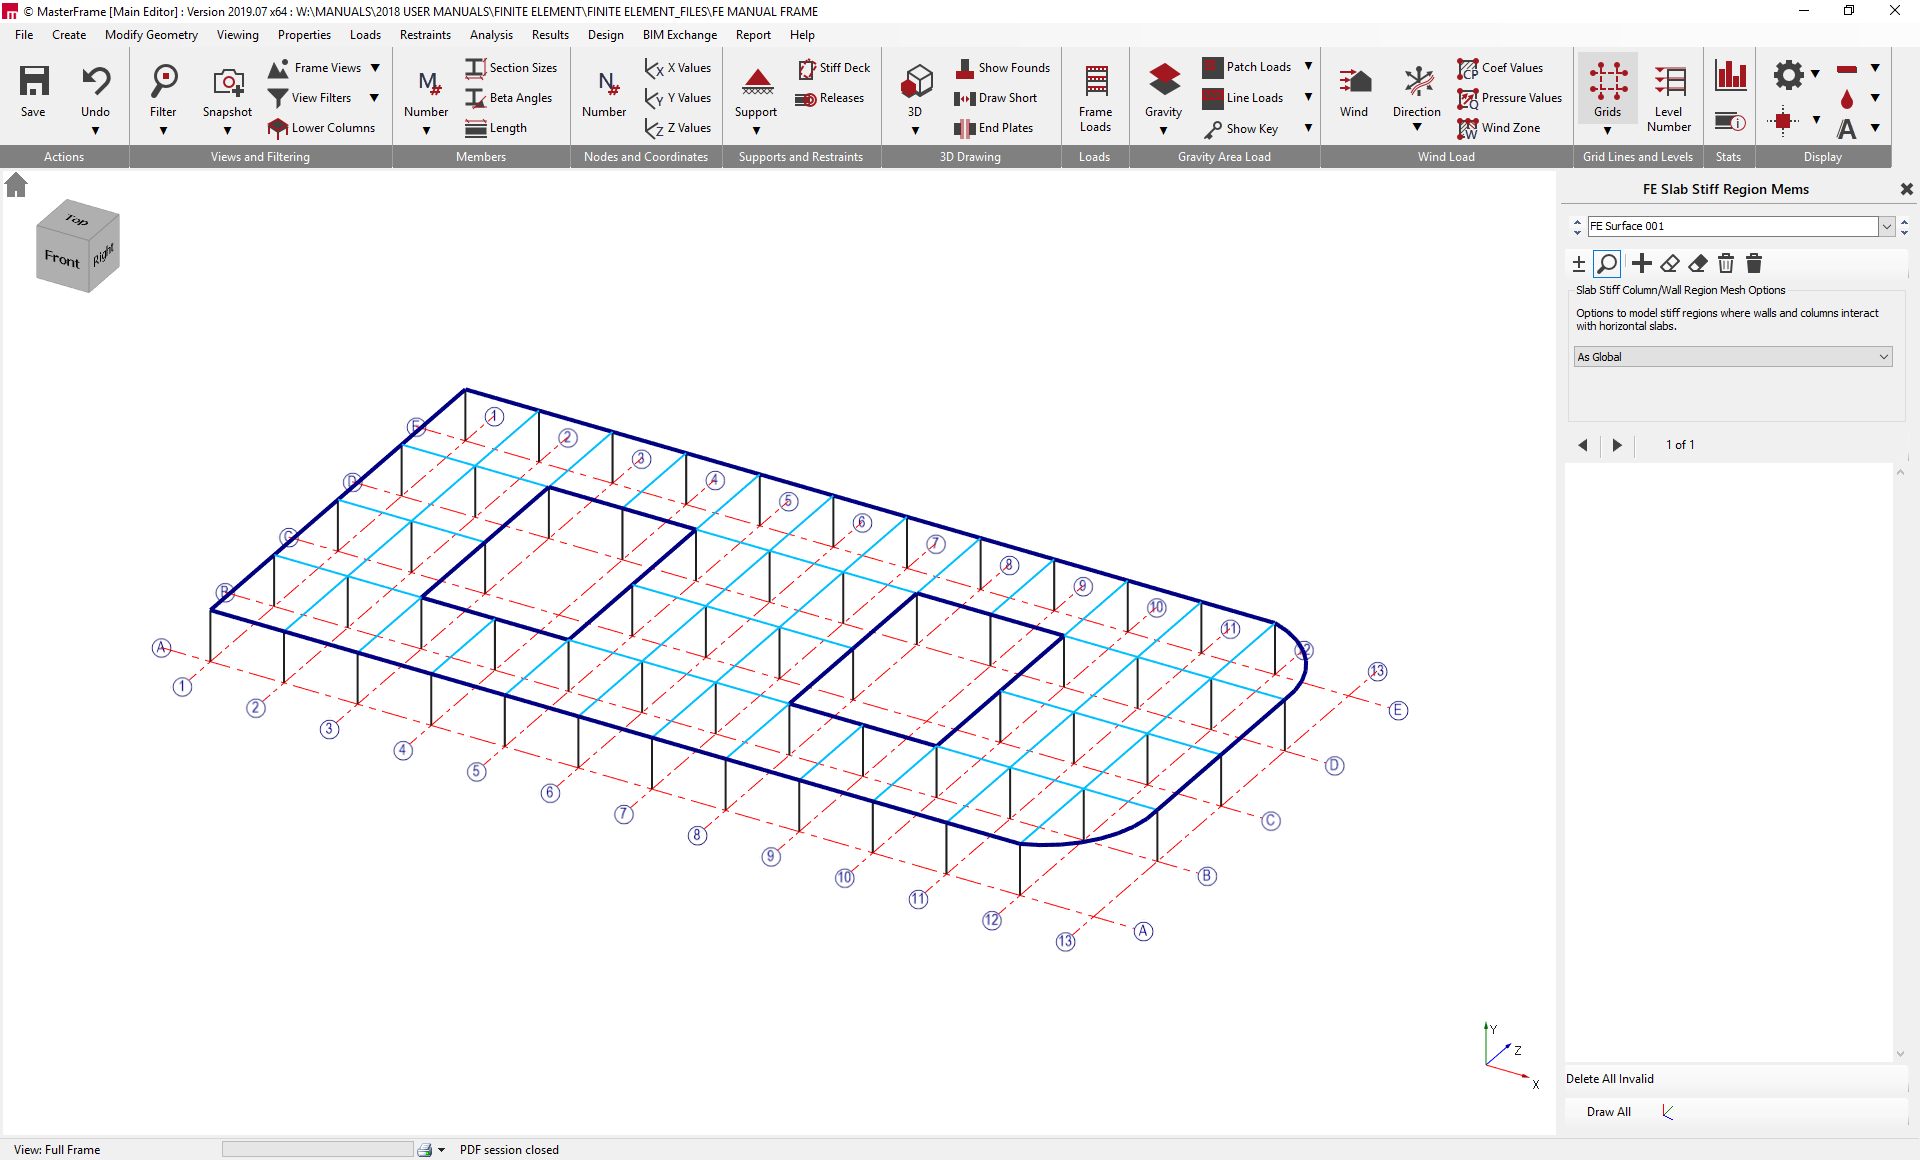This screenshot has width=1920, height=1160.
Task: Open the As Global mesh options dropdown
Action: pos(1883,356)
